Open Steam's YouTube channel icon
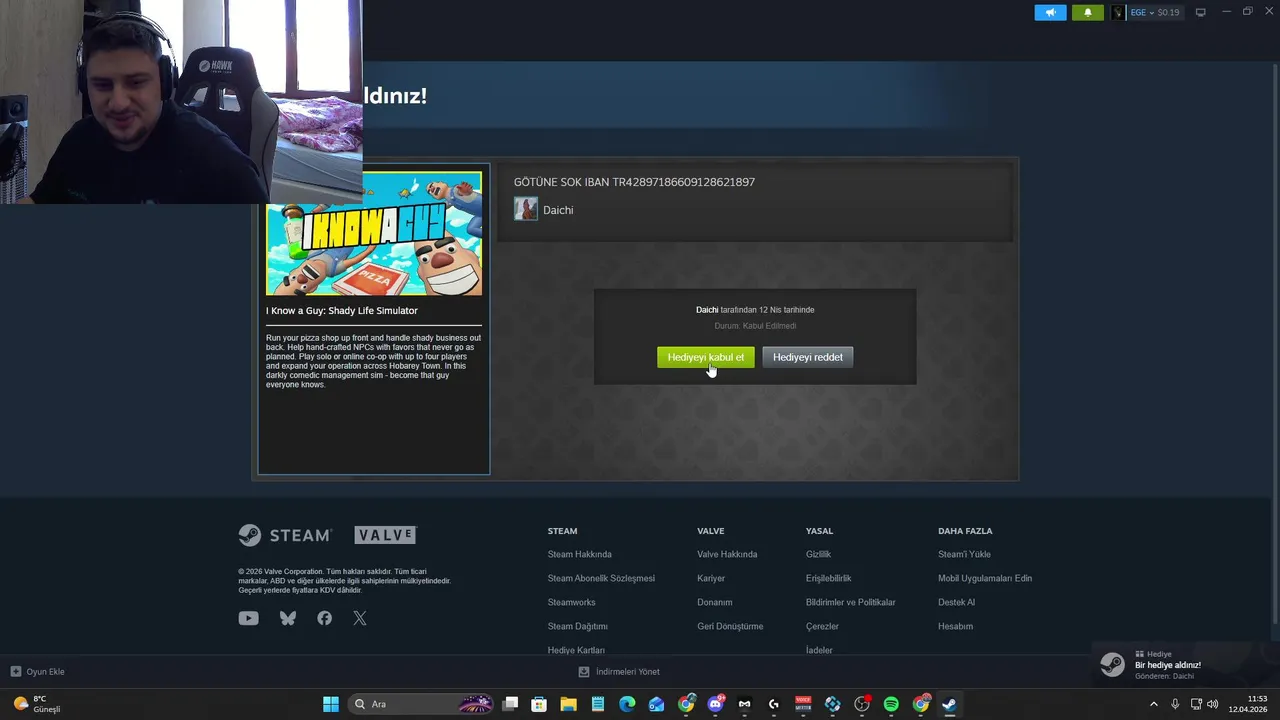Screen dimensions: 1280x720 (x=249, y=618)
